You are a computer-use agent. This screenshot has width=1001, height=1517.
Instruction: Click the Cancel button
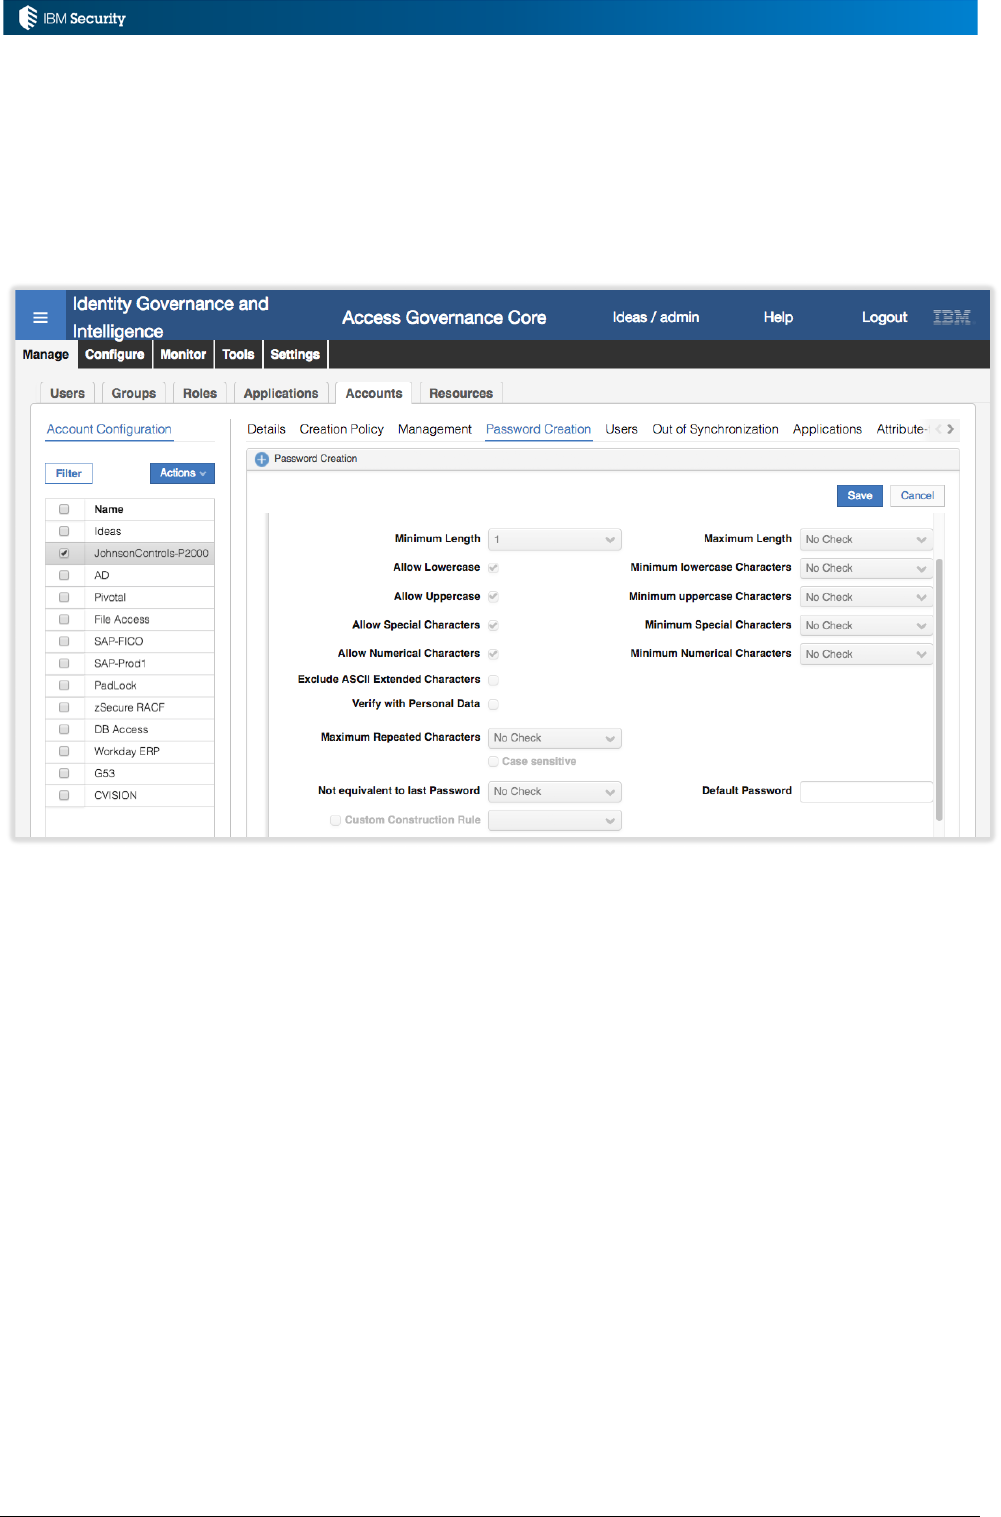tap(917, 496)
